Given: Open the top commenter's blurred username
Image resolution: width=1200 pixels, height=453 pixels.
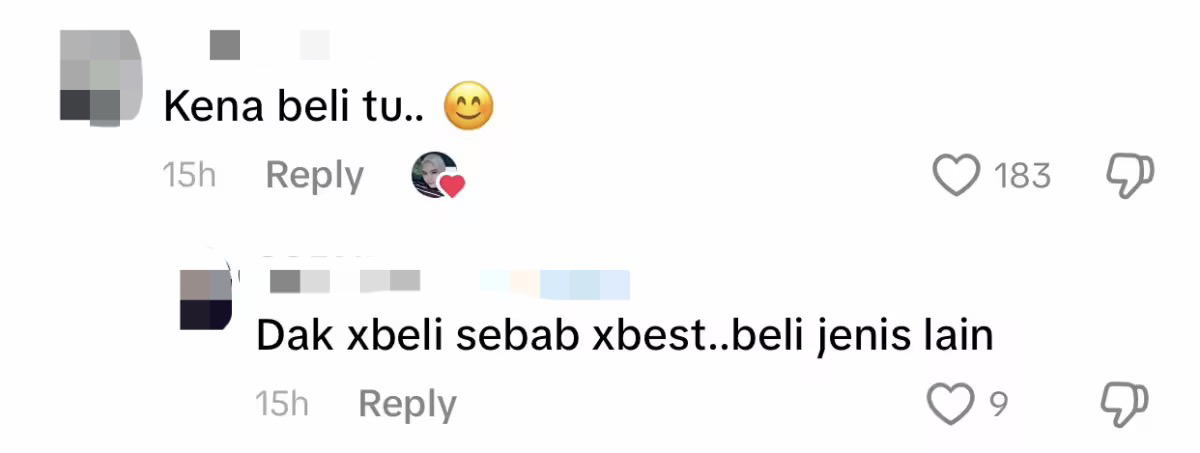Looking at the screenshot, I should (x=268, y=44).
